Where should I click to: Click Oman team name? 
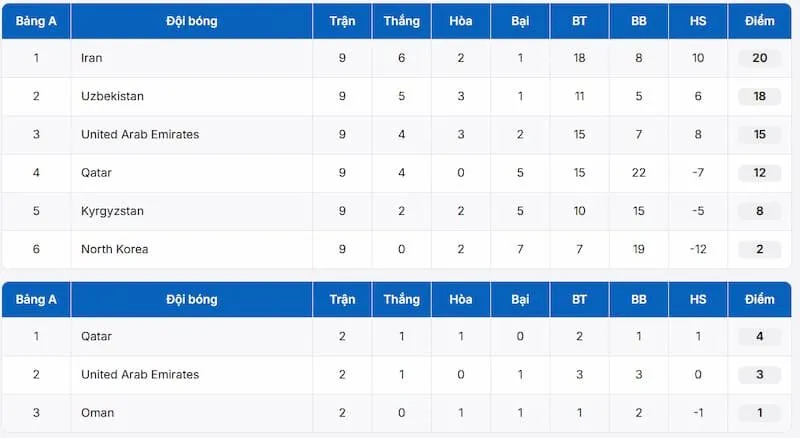coord(98,412)
